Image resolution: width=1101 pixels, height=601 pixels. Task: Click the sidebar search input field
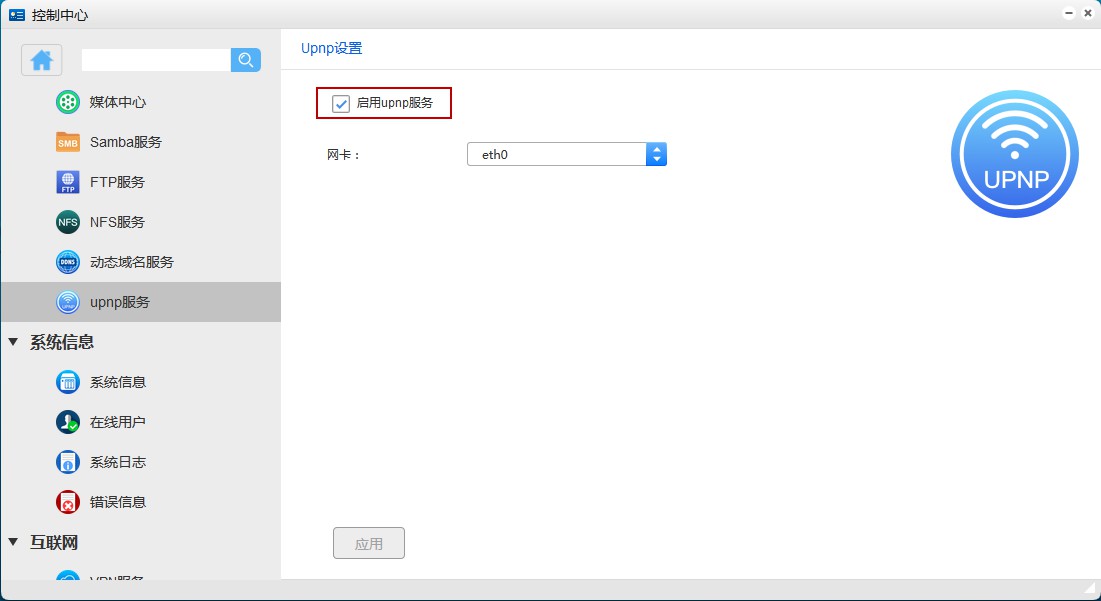click(156, 60)
